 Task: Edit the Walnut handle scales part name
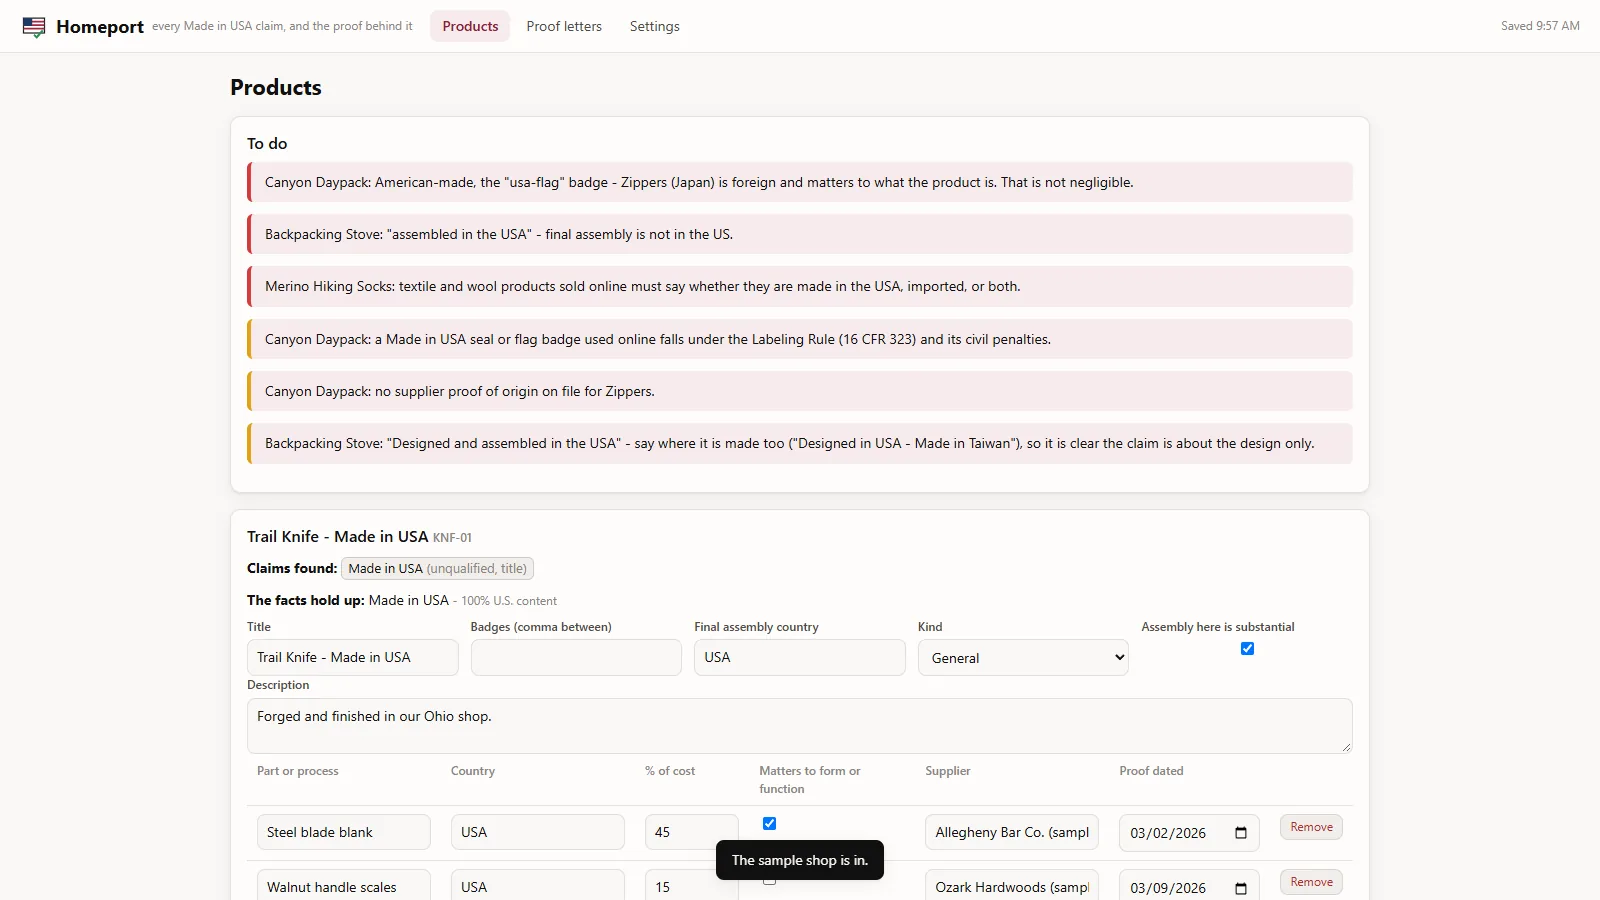point(344,886)
